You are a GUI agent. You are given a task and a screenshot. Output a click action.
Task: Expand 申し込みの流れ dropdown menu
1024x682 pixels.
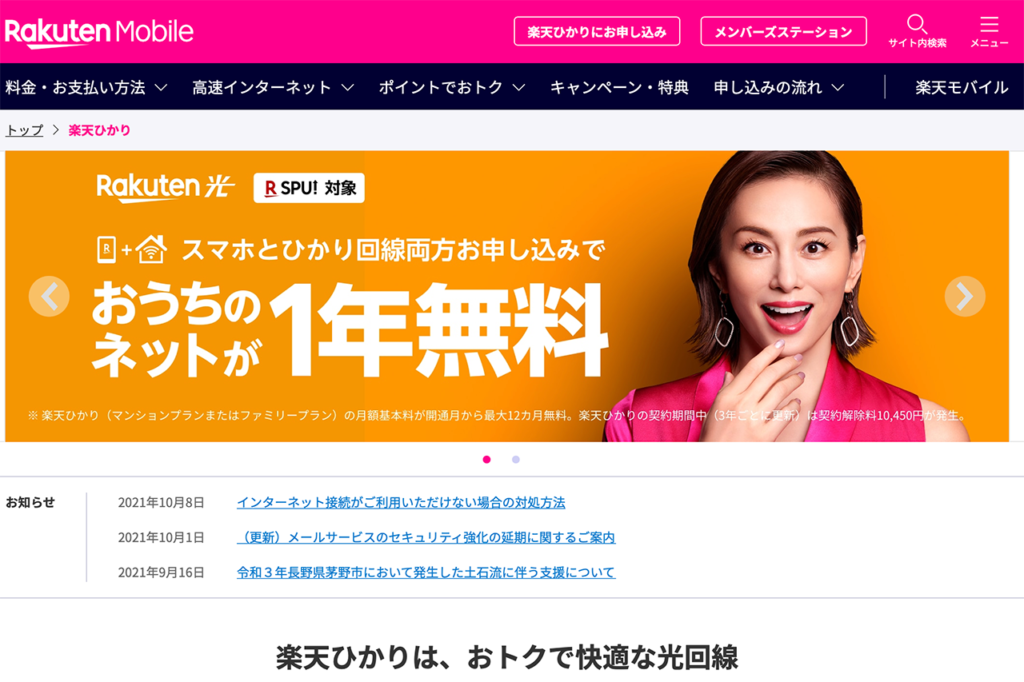779,87
